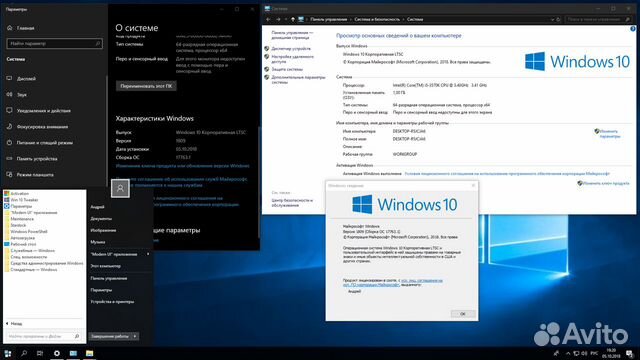Open Task View on the taskbar

coord(40,353)
